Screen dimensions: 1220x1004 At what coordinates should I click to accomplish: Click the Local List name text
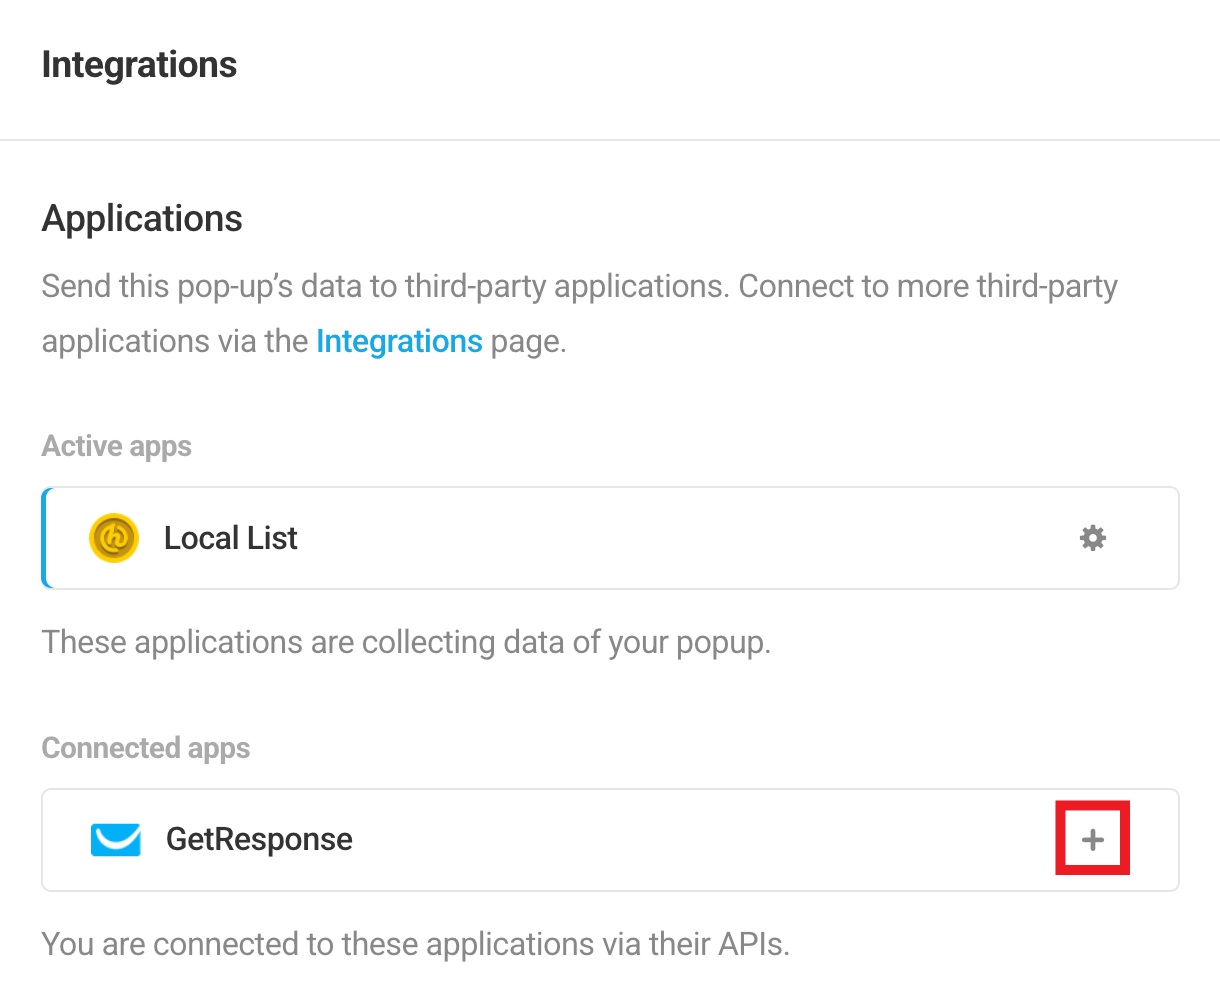tap(231, 538)
